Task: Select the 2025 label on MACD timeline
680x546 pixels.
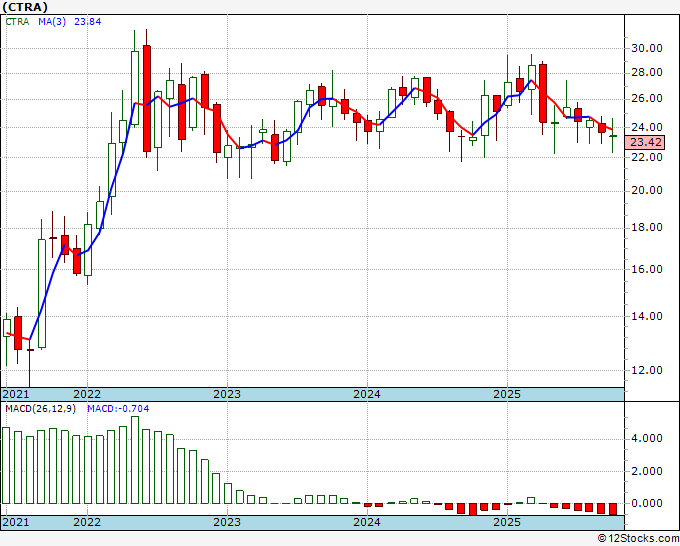Action: click(507, 523)
